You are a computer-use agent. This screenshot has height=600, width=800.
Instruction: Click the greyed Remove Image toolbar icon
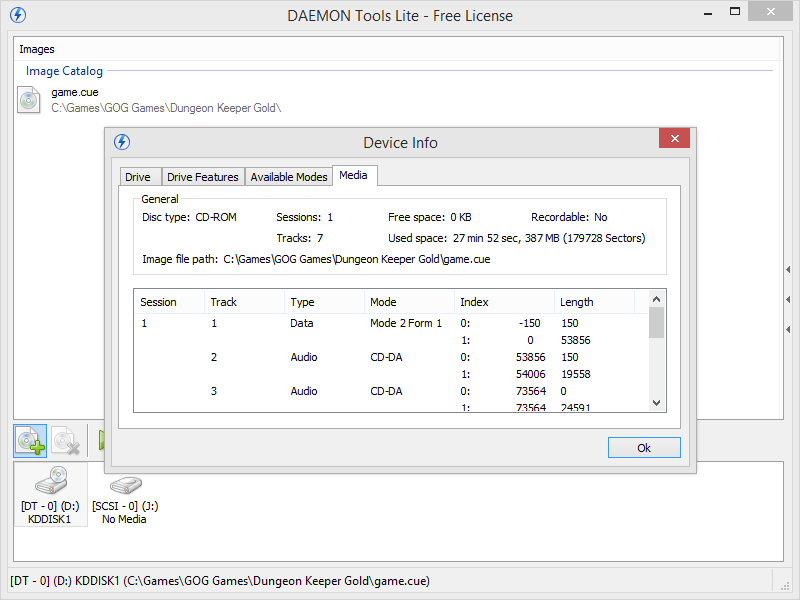click(66, 441)
